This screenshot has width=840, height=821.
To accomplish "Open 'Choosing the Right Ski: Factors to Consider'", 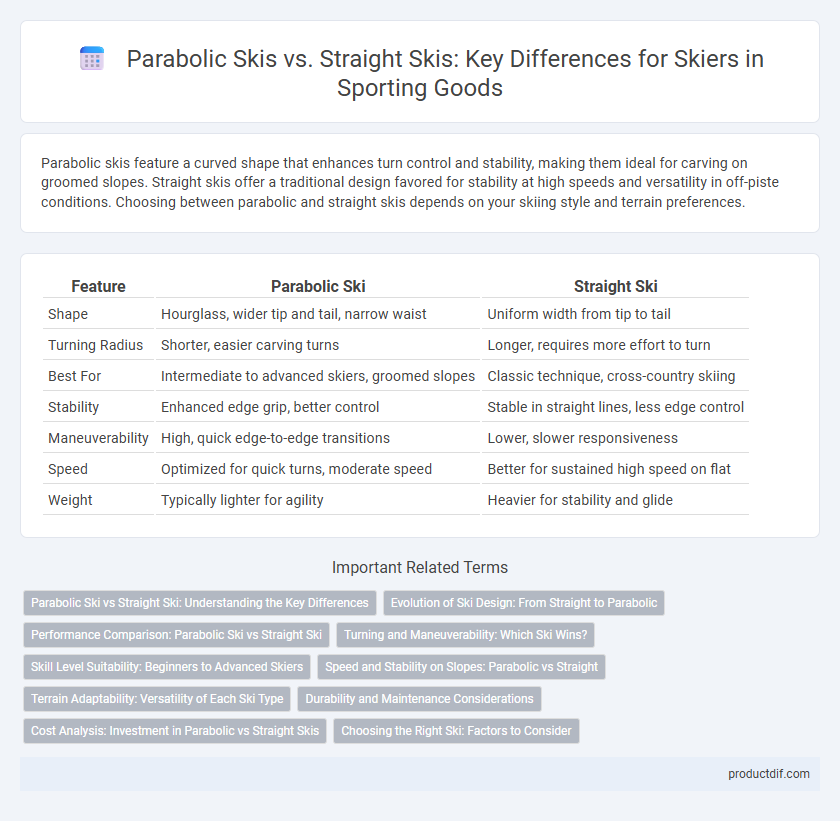I will point(456,730).
